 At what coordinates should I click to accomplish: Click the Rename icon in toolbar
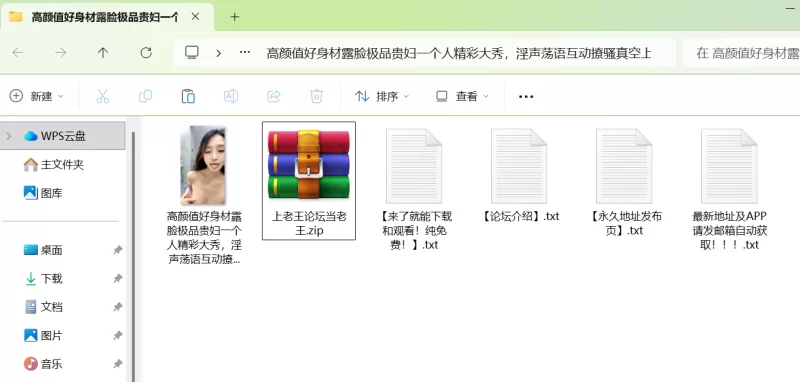point(231,96)
